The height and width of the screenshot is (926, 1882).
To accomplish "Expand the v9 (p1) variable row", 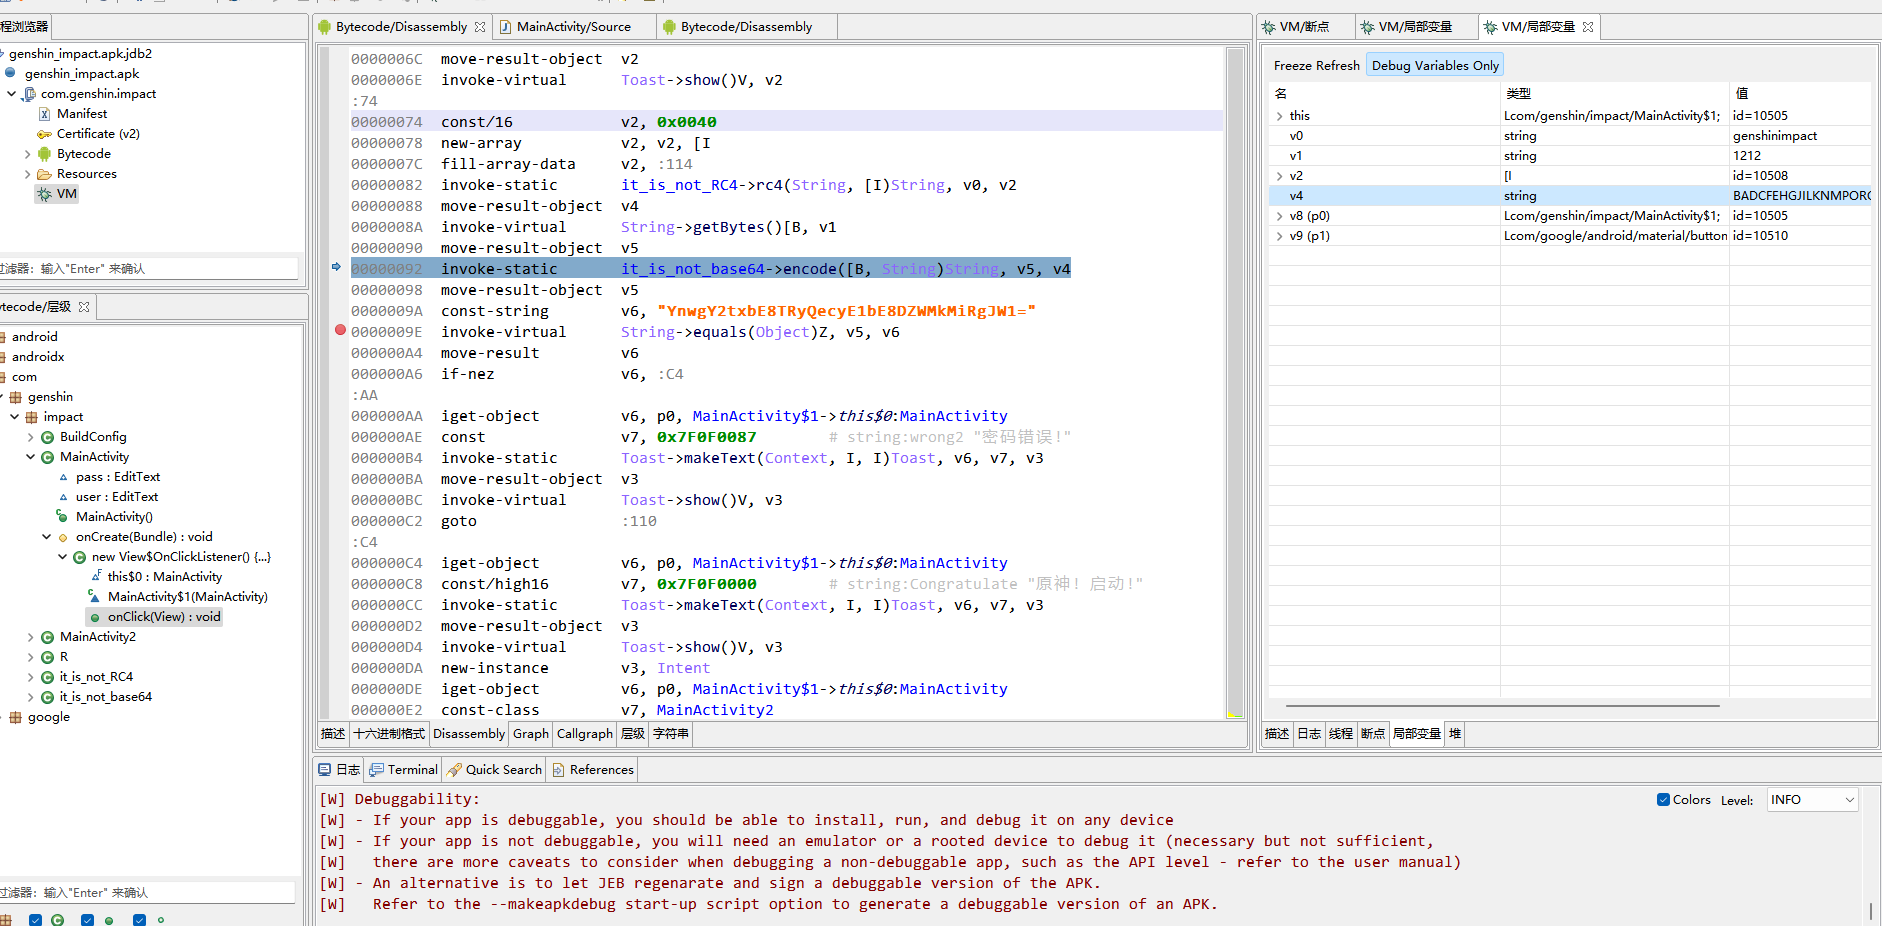I will [x=1279, y=236].
